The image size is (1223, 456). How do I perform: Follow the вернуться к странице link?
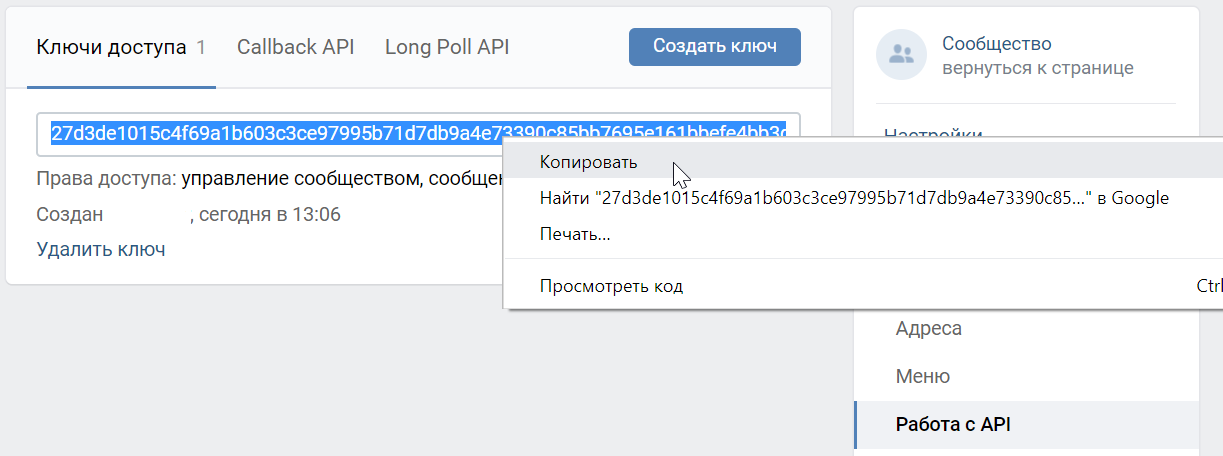1037,69
